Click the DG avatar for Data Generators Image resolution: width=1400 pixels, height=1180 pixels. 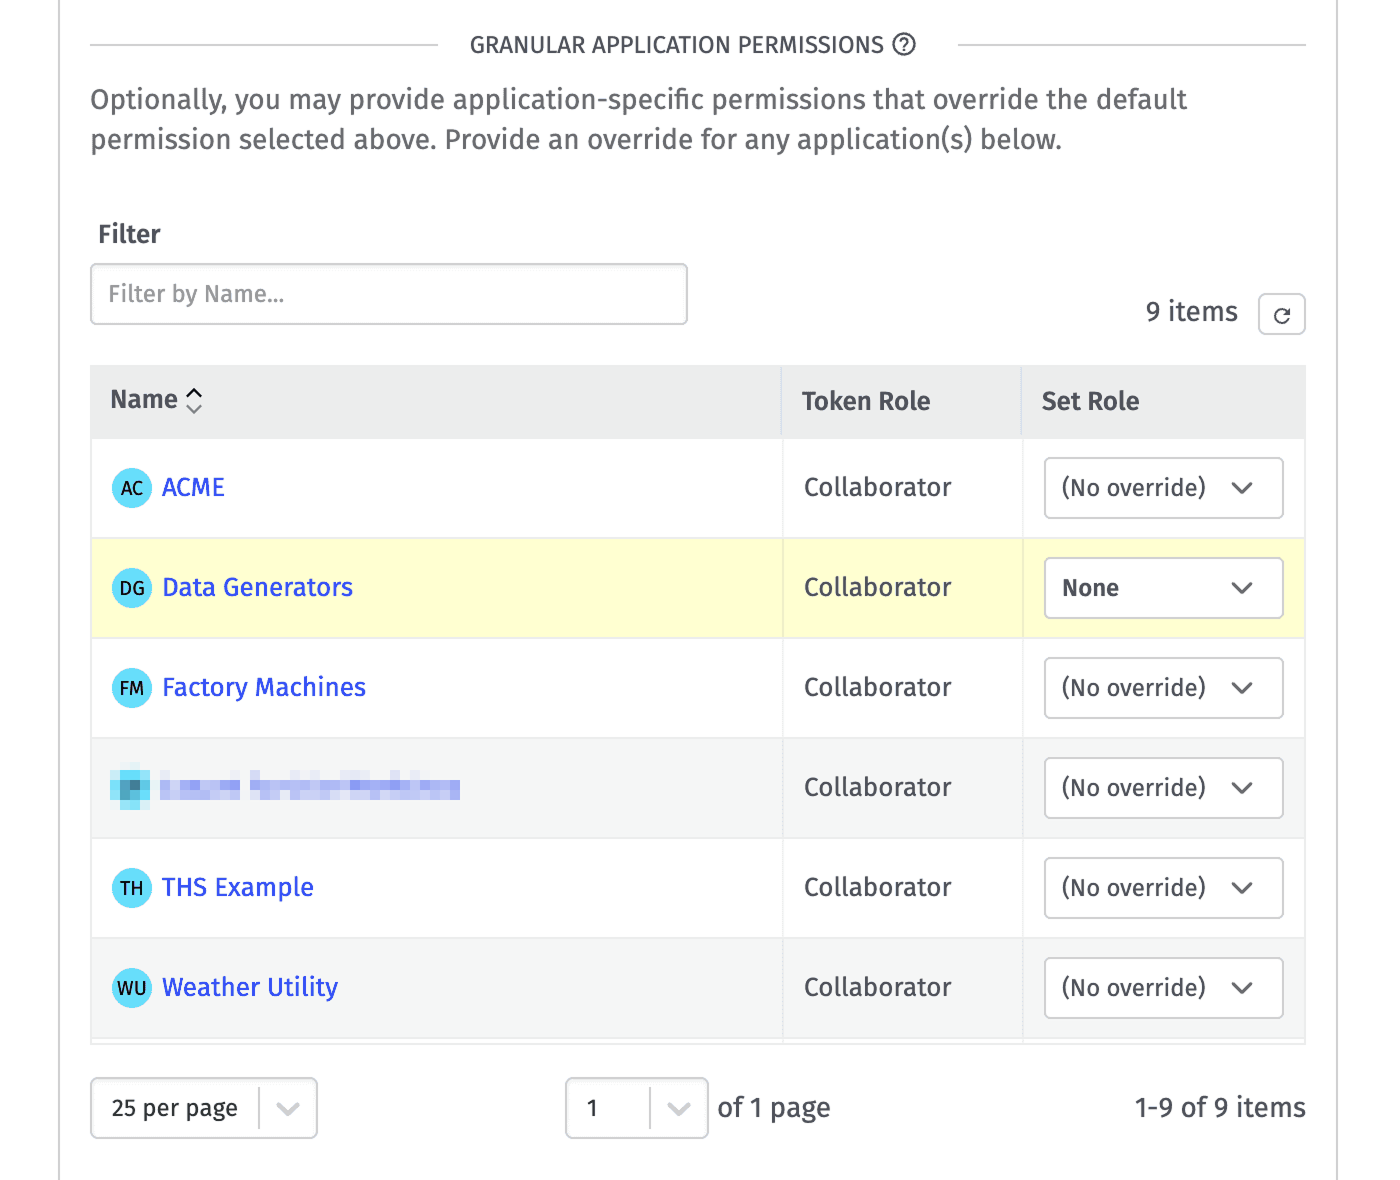pos(132,588)
